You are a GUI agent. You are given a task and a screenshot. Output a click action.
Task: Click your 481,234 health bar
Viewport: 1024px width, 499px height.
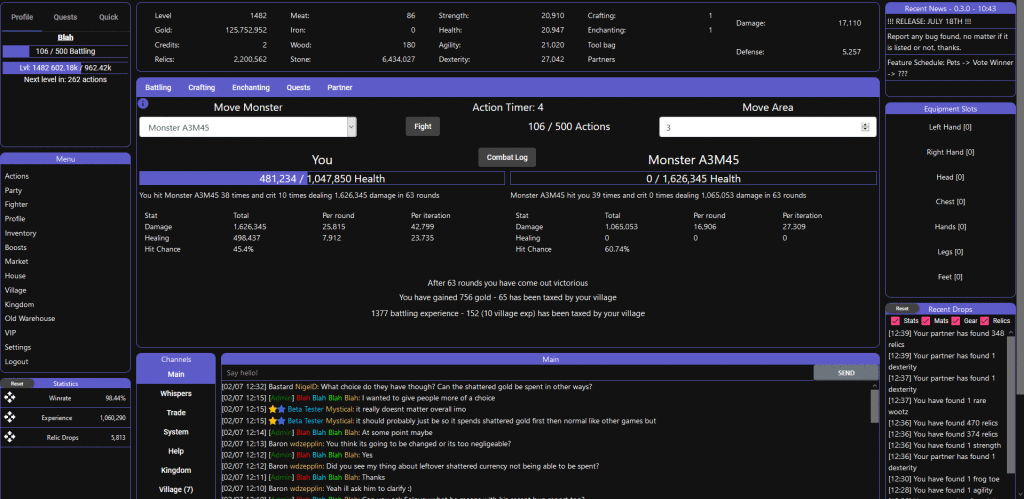[x=322, y=178]
